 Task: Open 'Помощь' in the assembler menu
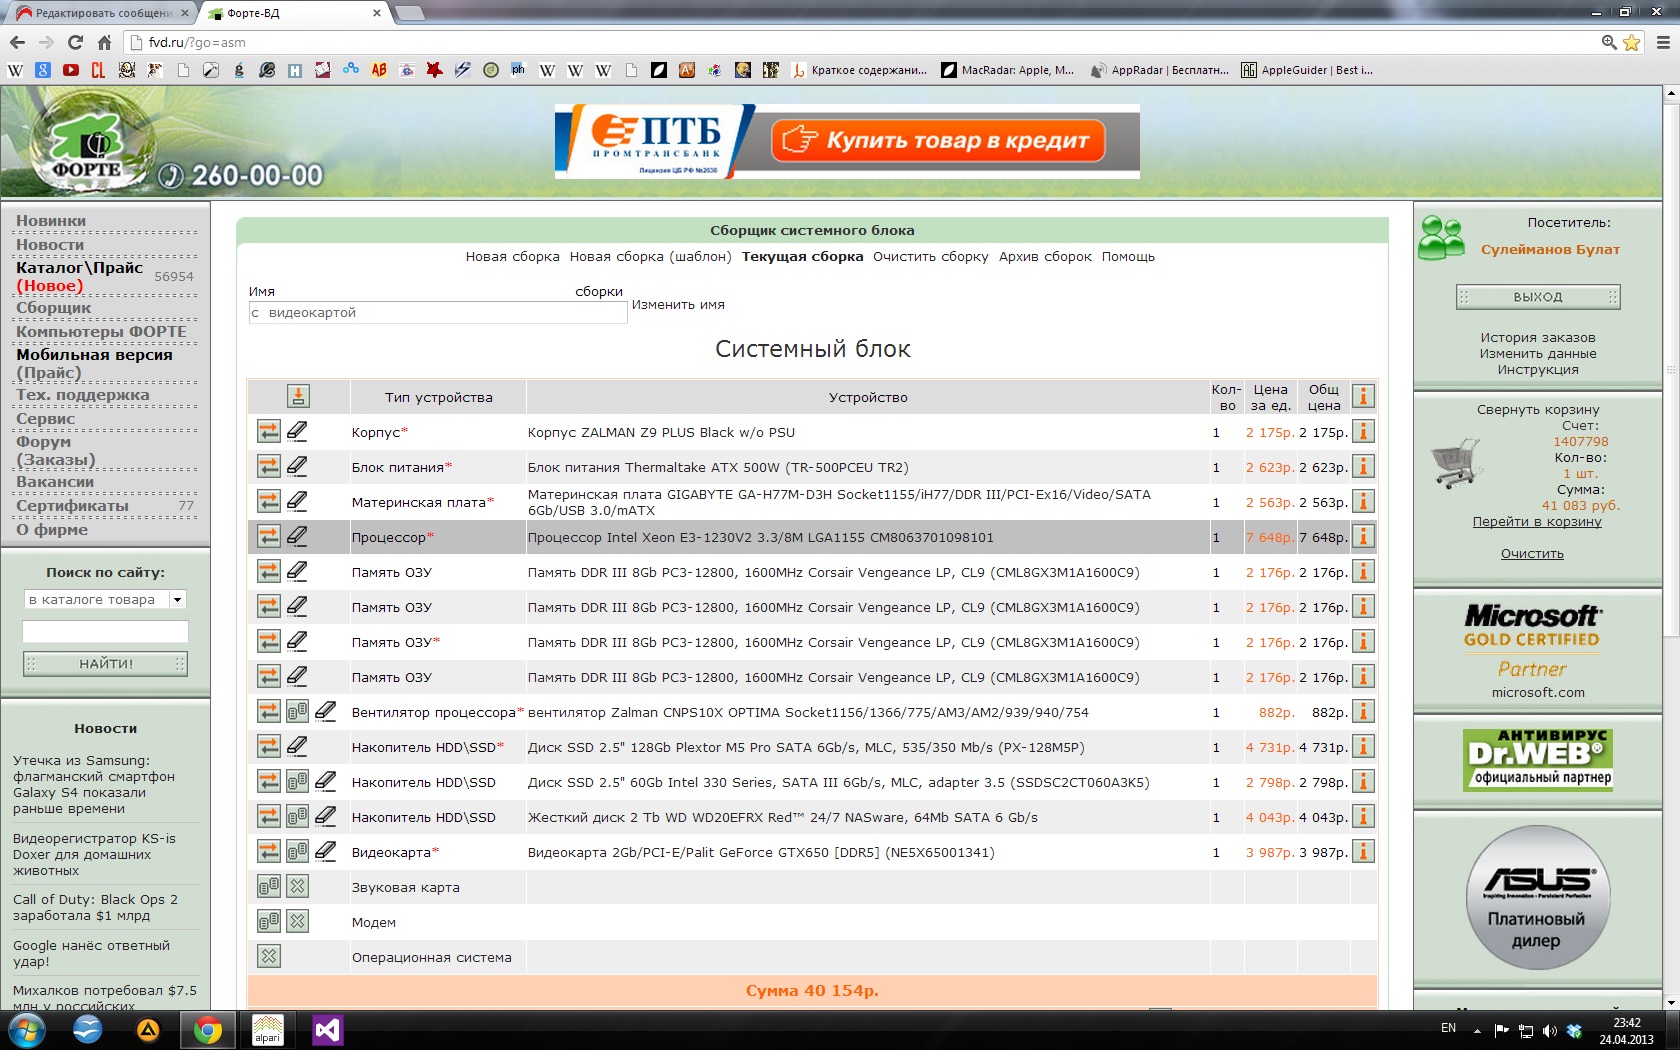point(1128,256)
